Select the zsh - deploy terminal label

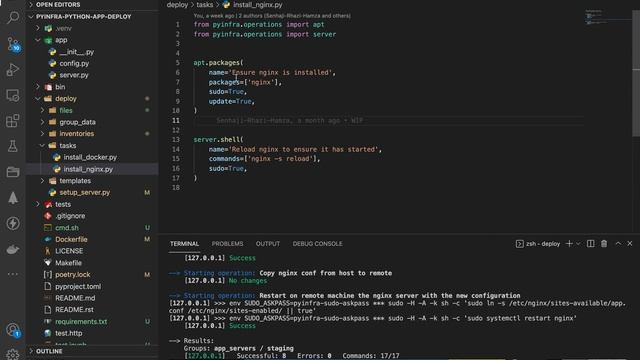click(538, 244)
